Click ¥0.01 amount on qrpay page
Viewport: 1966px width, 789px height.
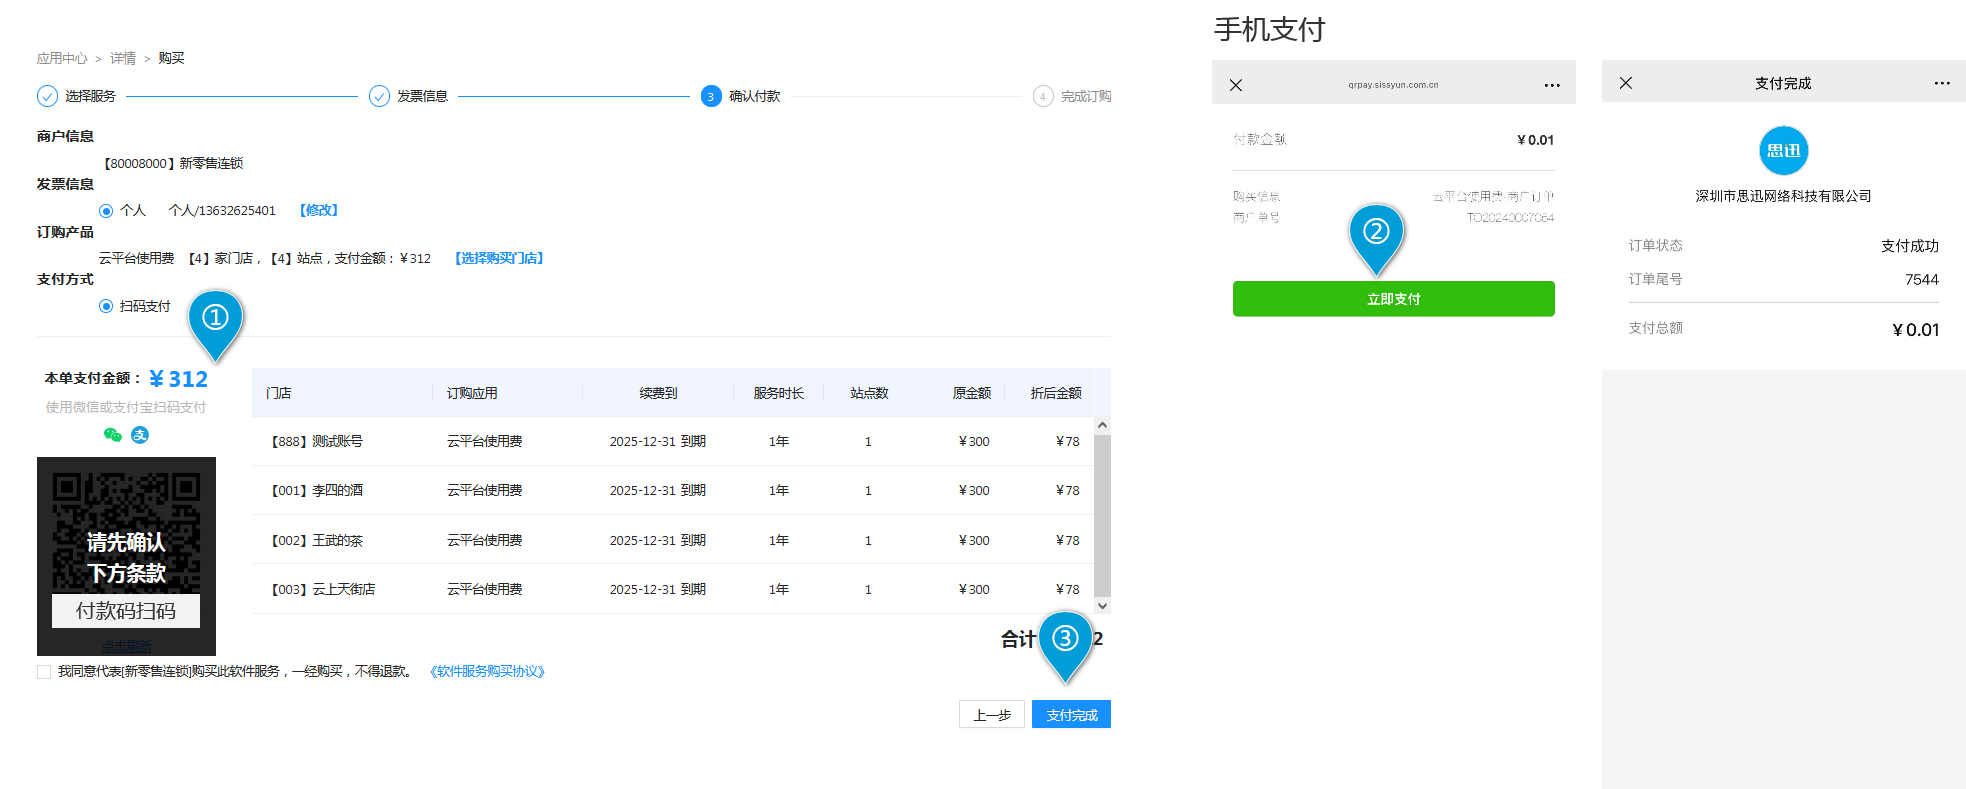click(x=1535, y=140)
